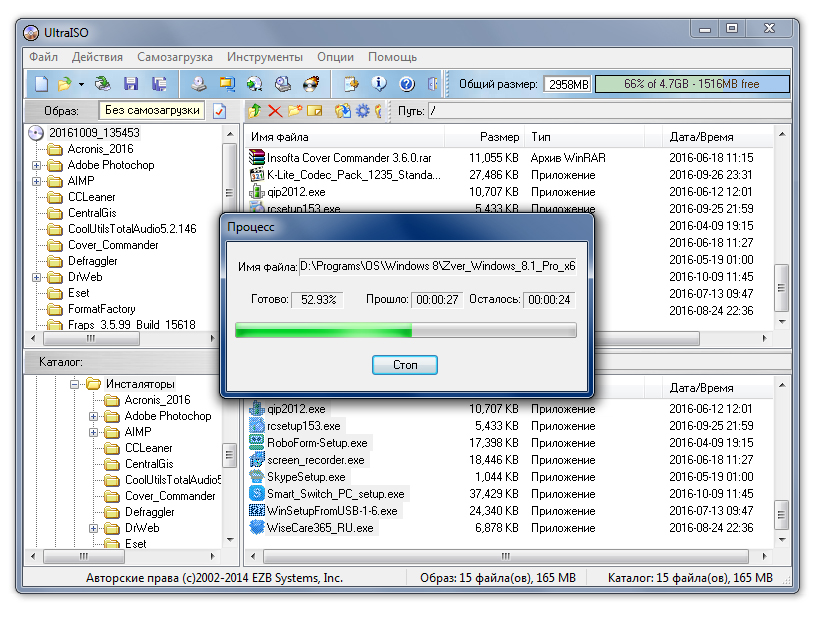
Task: Open the Опции menu
Action: click(335, 57)
